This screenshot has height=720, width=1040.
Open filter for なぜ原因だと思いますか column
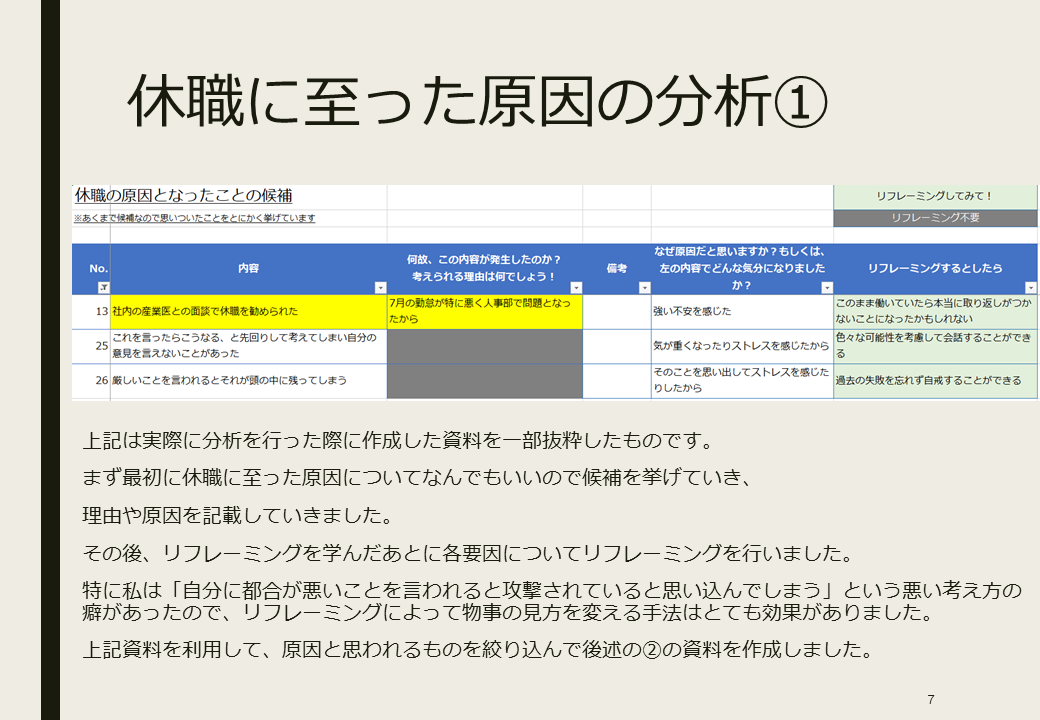tap(826, 288)
